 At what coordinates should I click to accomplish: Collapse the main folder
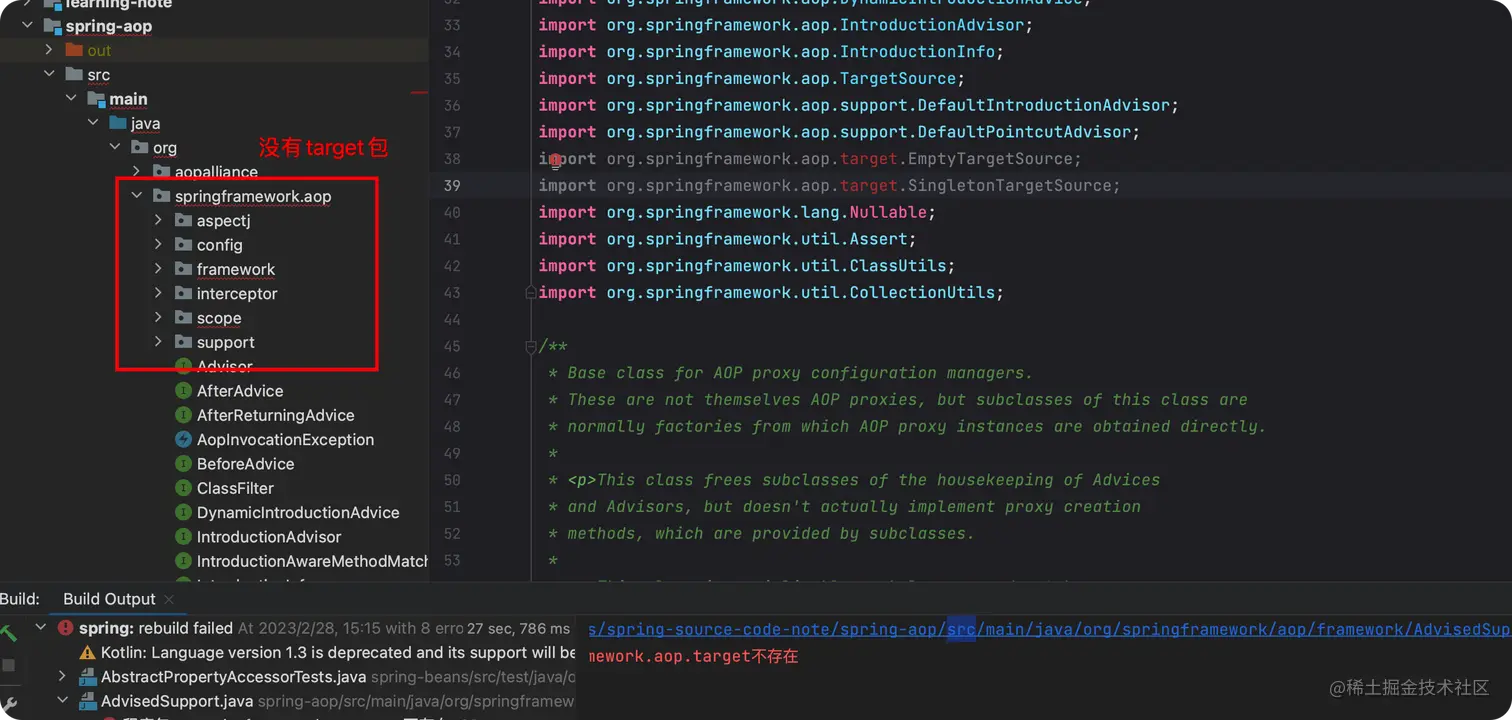[x=71, y=99]
